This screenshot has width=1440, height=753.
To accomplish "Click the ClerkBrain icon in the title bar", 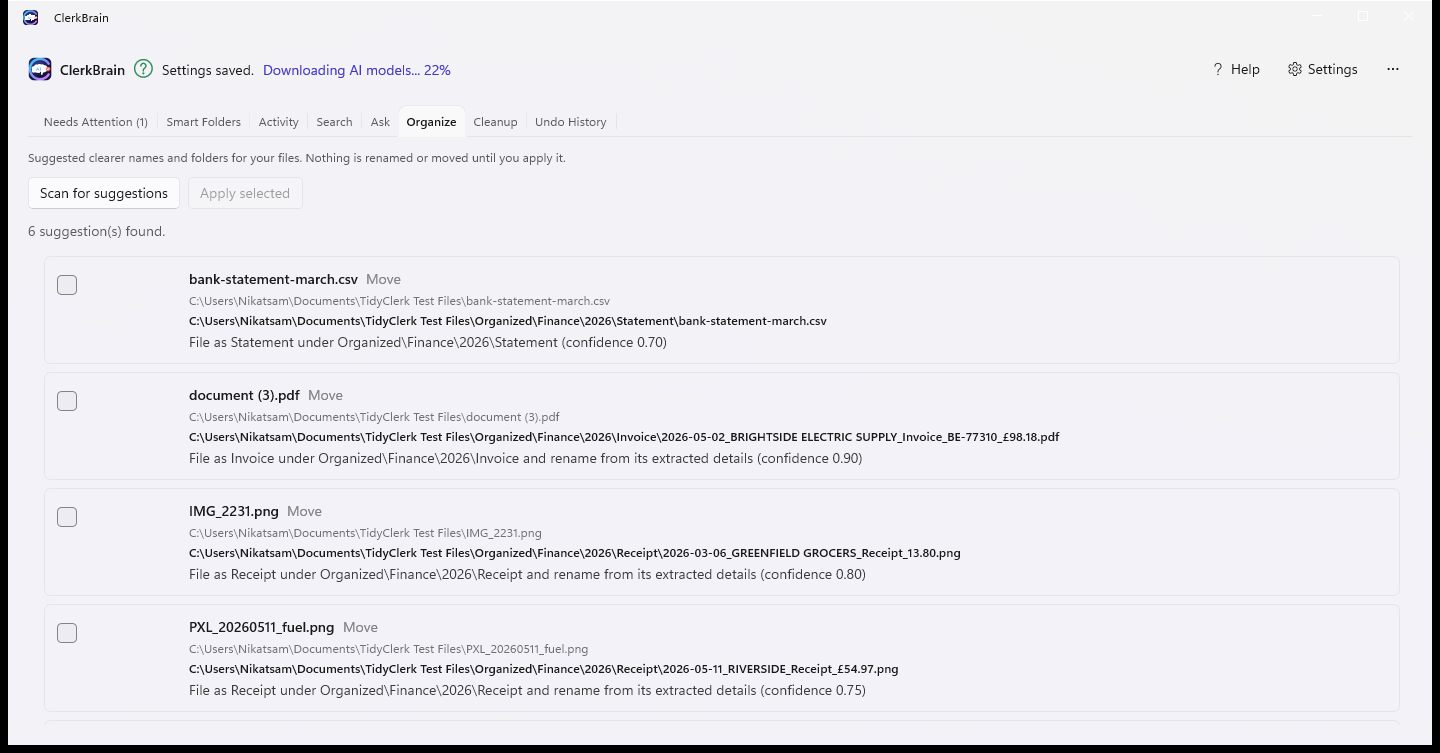I will pyautogui.click(x=31, y=17).
